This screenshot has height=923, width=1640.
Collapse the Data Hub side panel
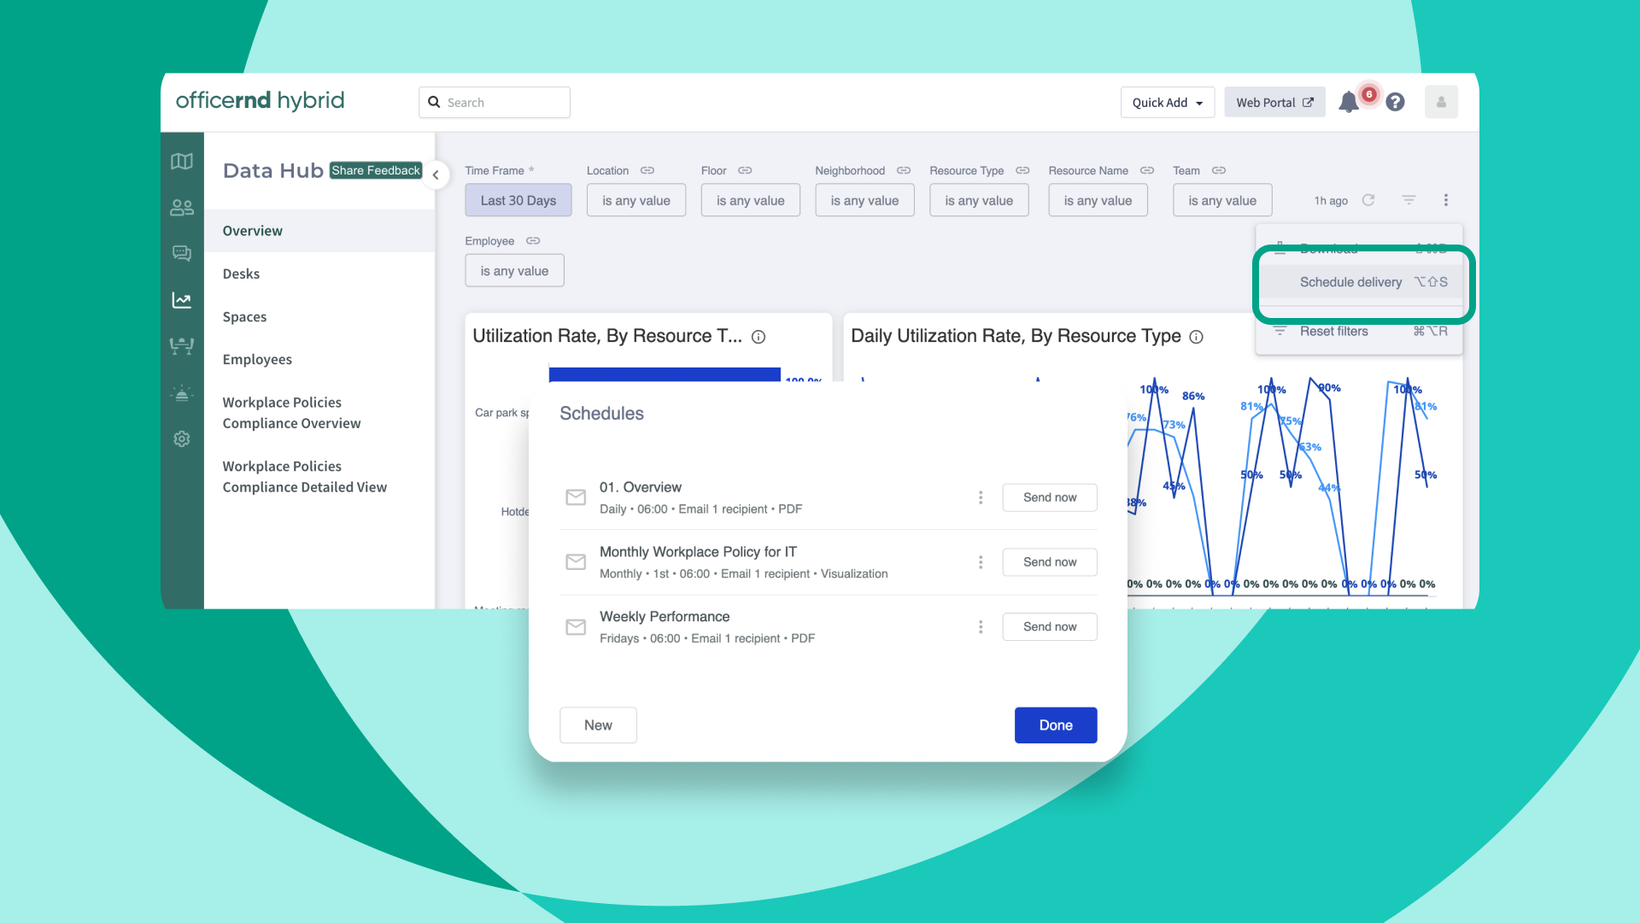[x=436, y=175]
